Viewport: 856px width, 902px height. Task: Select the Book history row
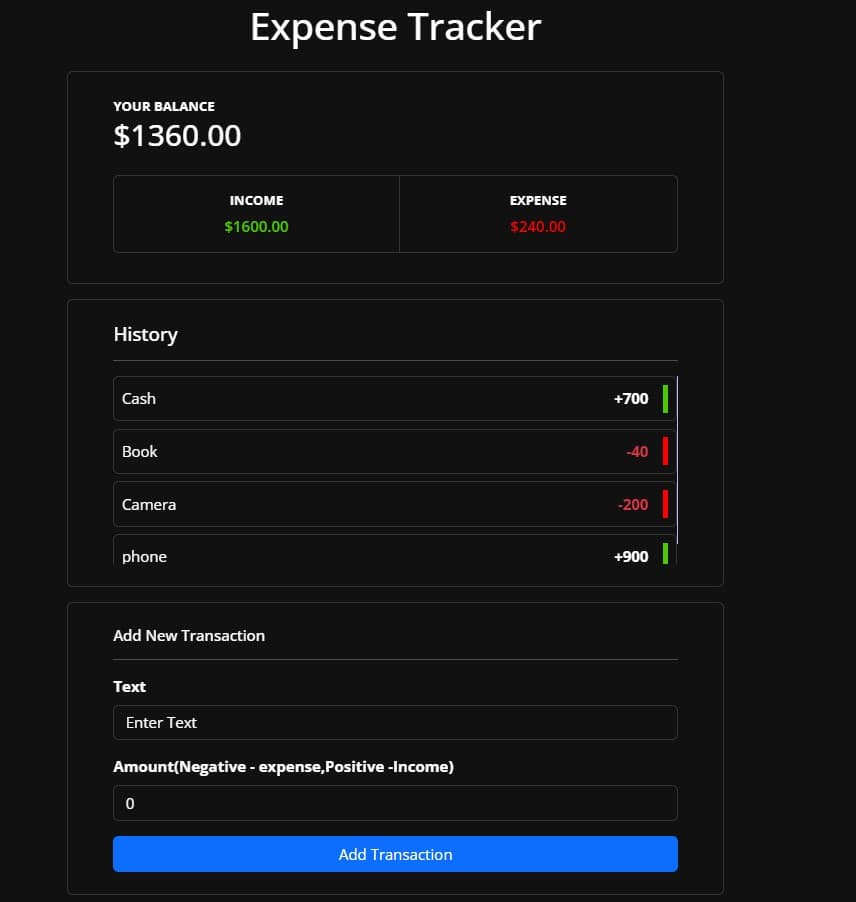pos(394,452)
